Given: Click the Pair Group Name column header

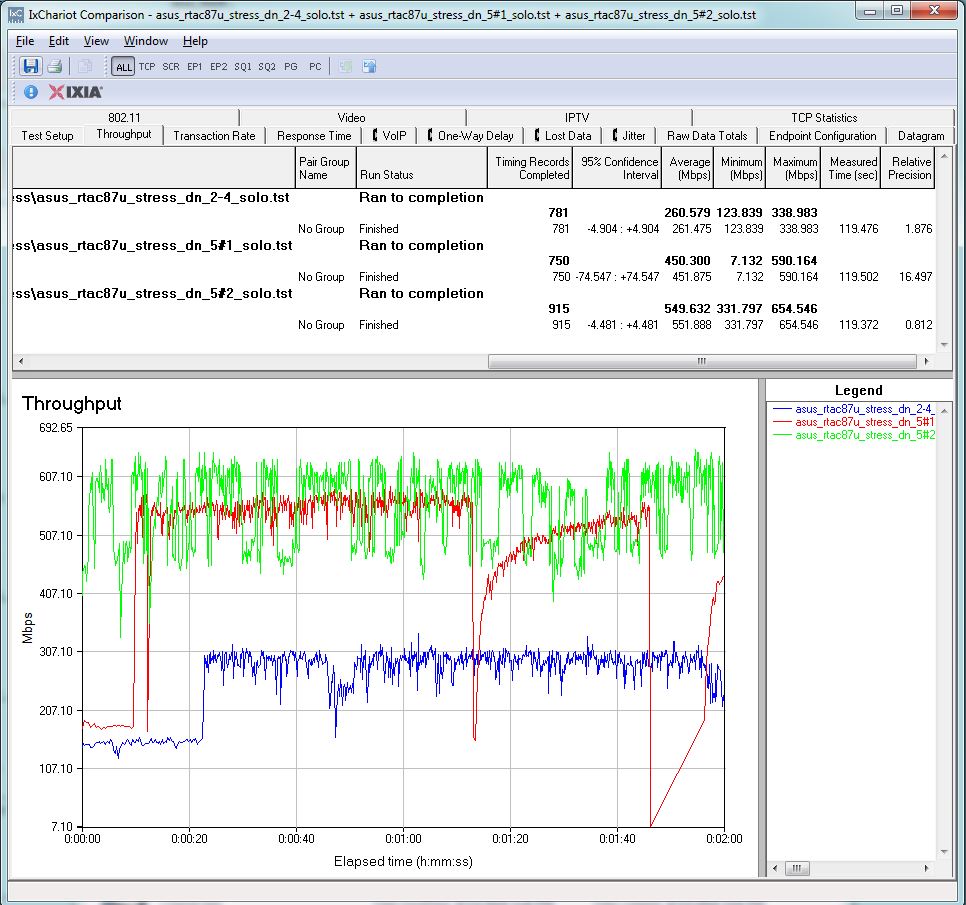Looking at the screenshot, I should (325, 168).
